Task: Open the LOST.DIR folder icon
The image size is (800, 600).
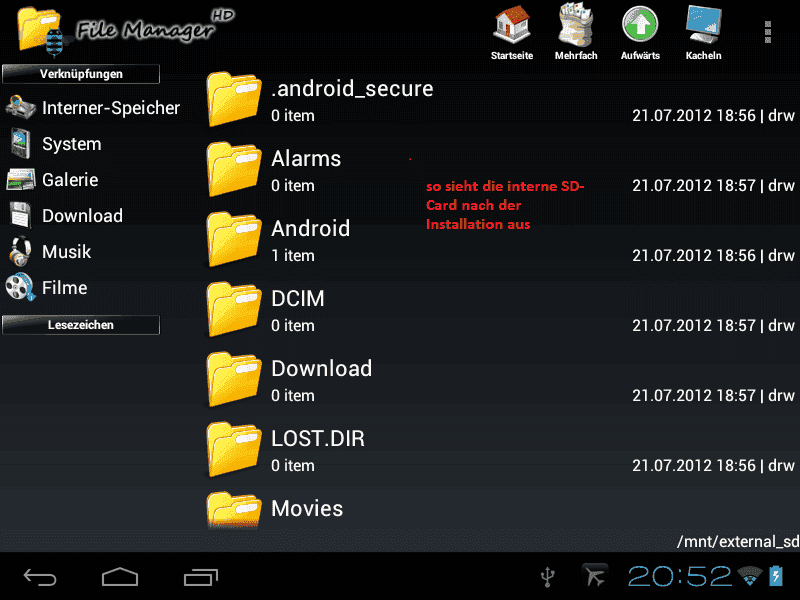Action: (x=234, y=448)
